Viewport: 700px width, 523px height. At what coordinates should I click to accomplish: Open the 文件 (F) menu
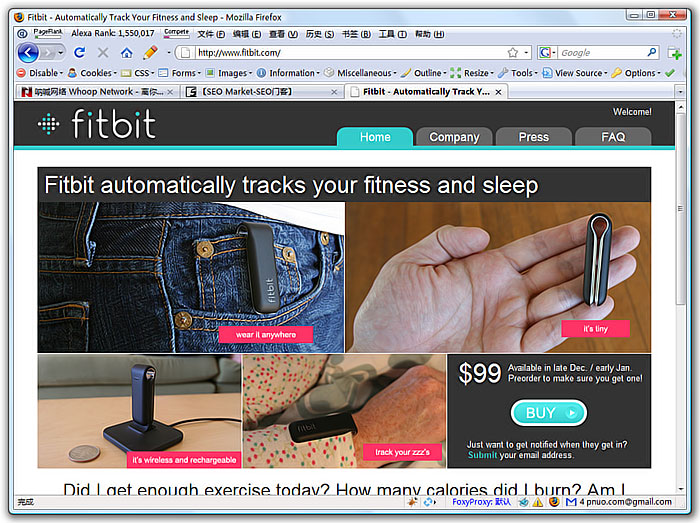coord(211,34)
